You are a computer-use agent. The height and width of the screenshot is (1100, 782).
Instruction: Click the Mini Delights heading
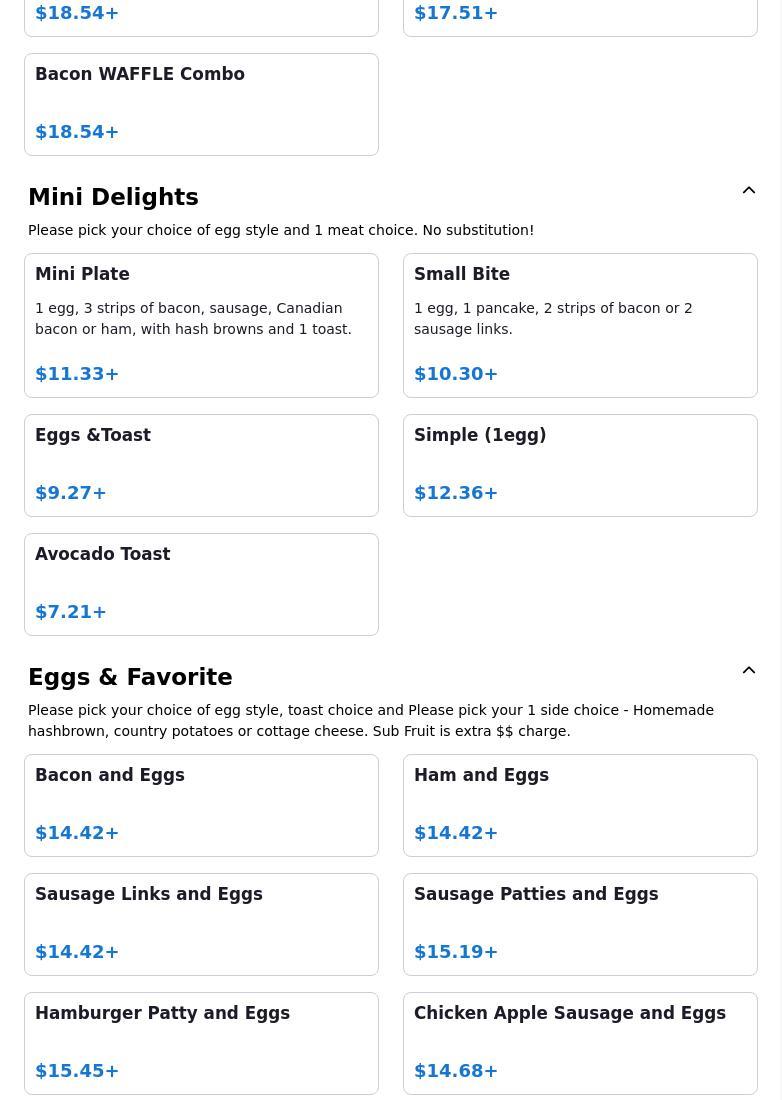pos(113,197)
